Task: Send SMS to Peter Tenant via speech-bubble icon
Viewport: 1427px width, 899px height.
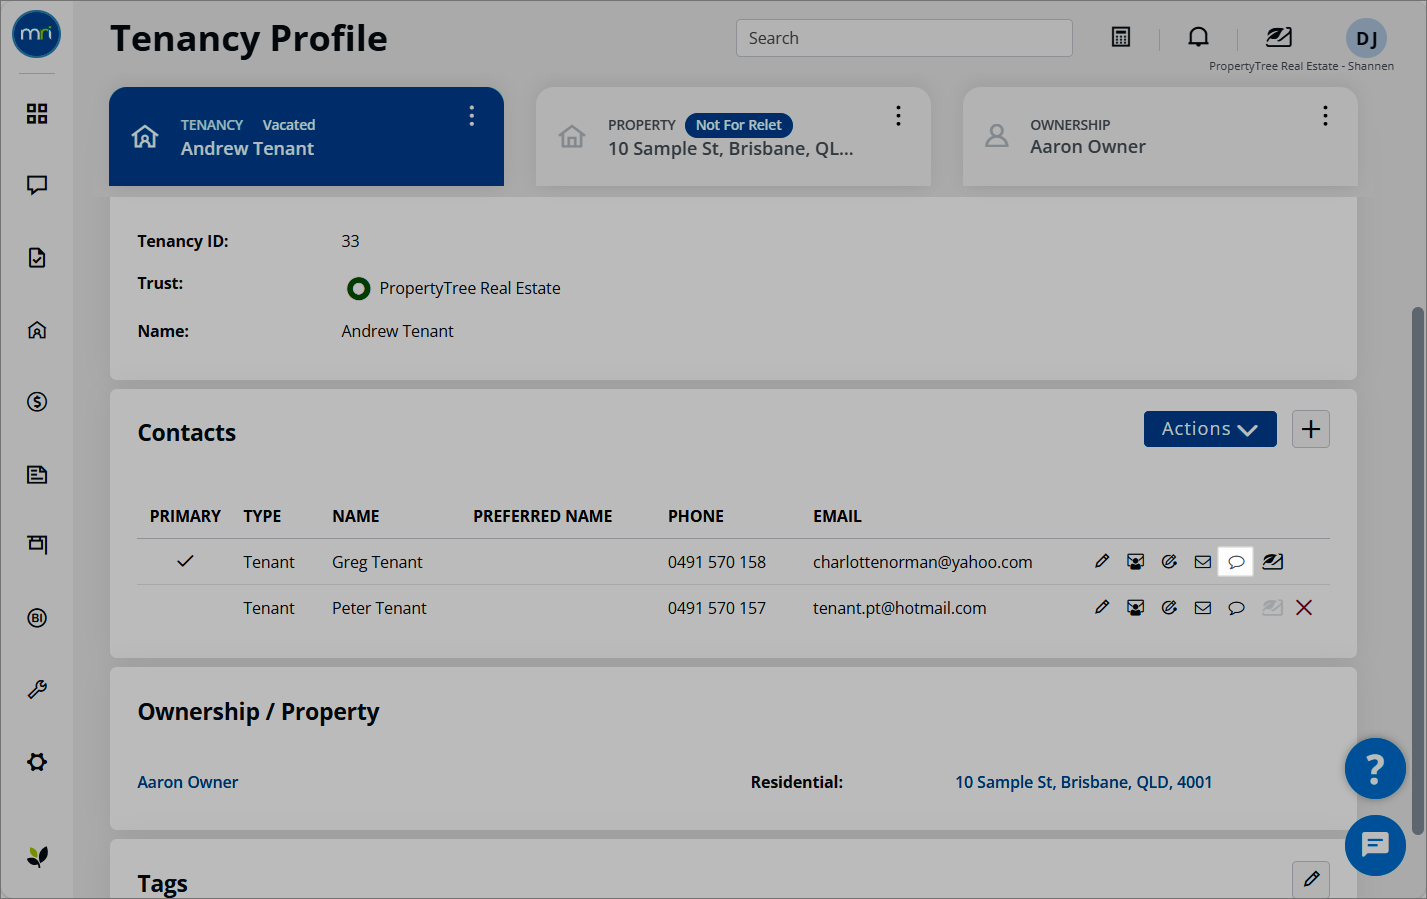Action: click(1236, 608)
